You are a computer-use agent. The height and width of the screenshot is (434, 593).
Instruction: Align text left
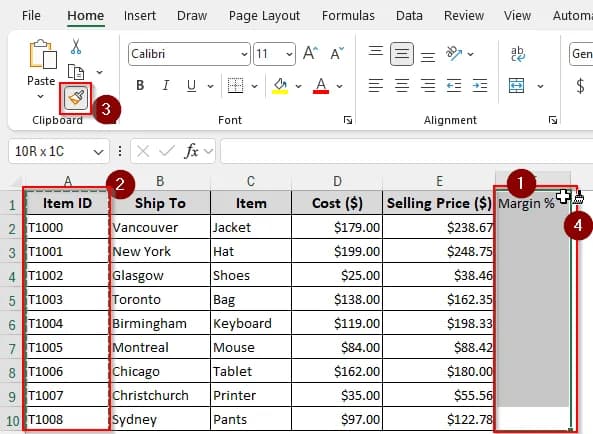[376, 85]
